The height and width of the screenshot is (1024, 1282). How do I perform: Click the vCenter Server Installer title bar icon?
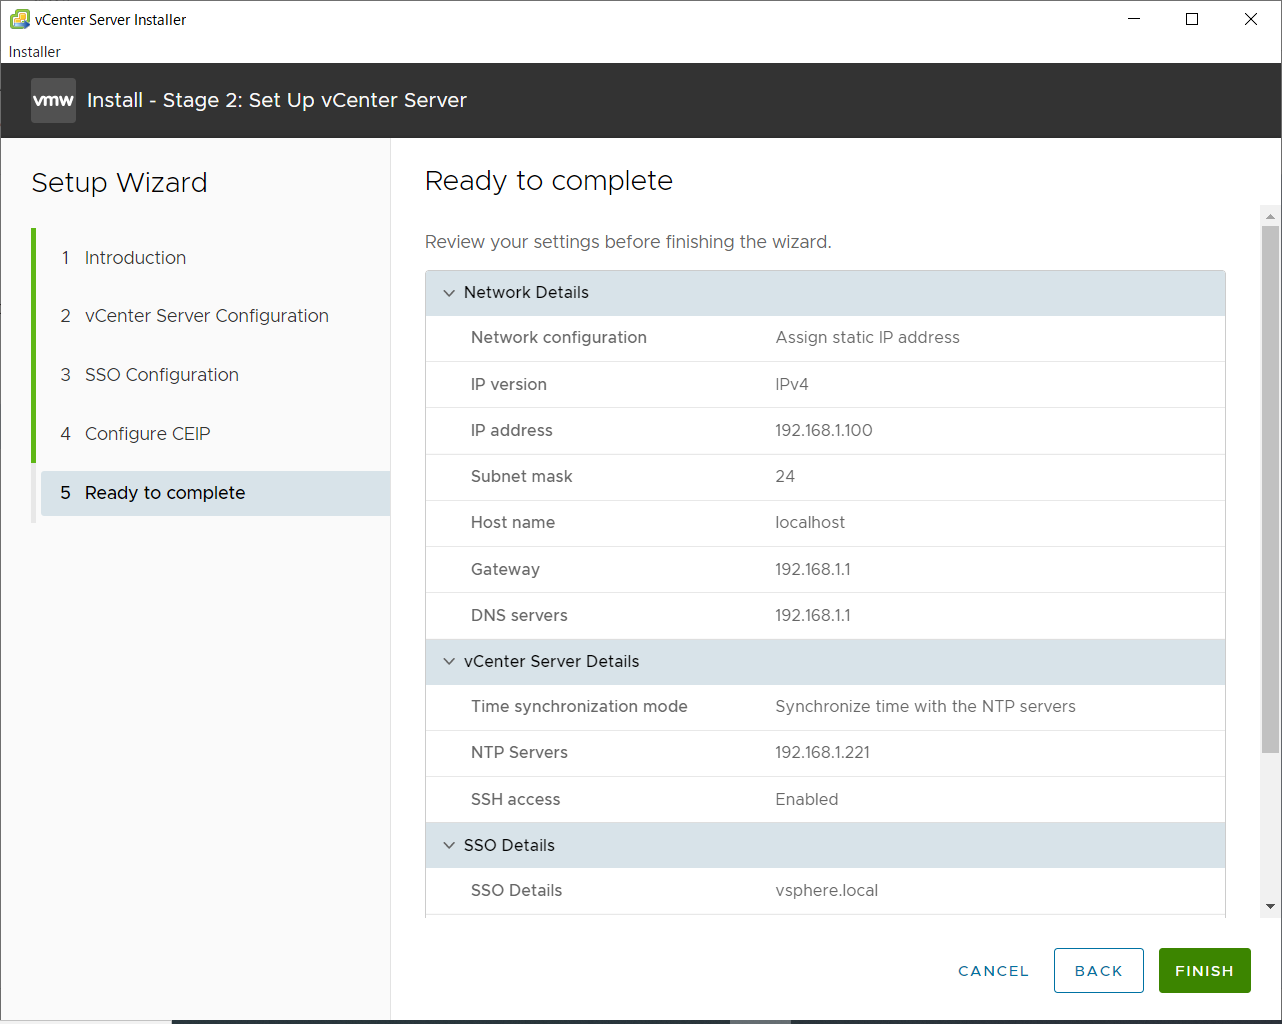pos(19,19)
